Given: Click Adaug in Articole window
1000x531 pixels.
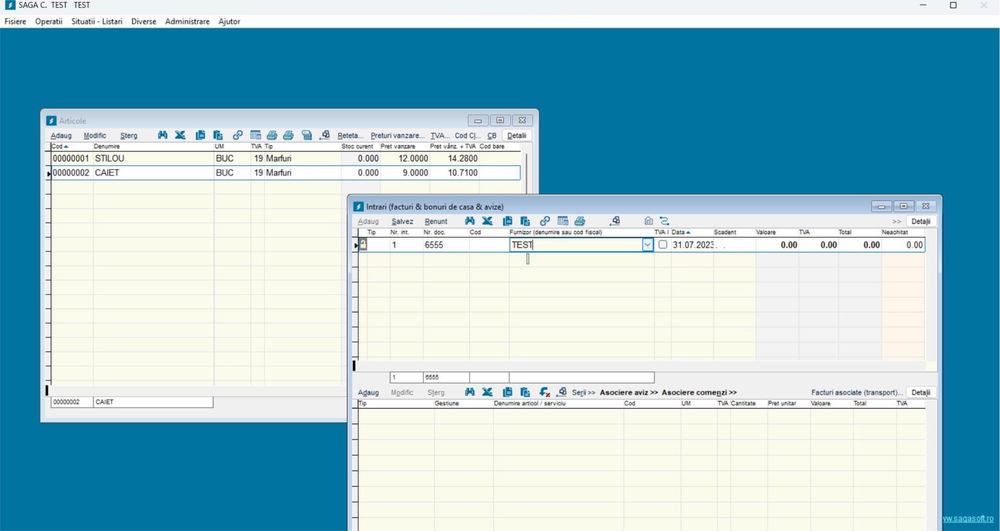Looking at the screenshot, I should 61,136.
